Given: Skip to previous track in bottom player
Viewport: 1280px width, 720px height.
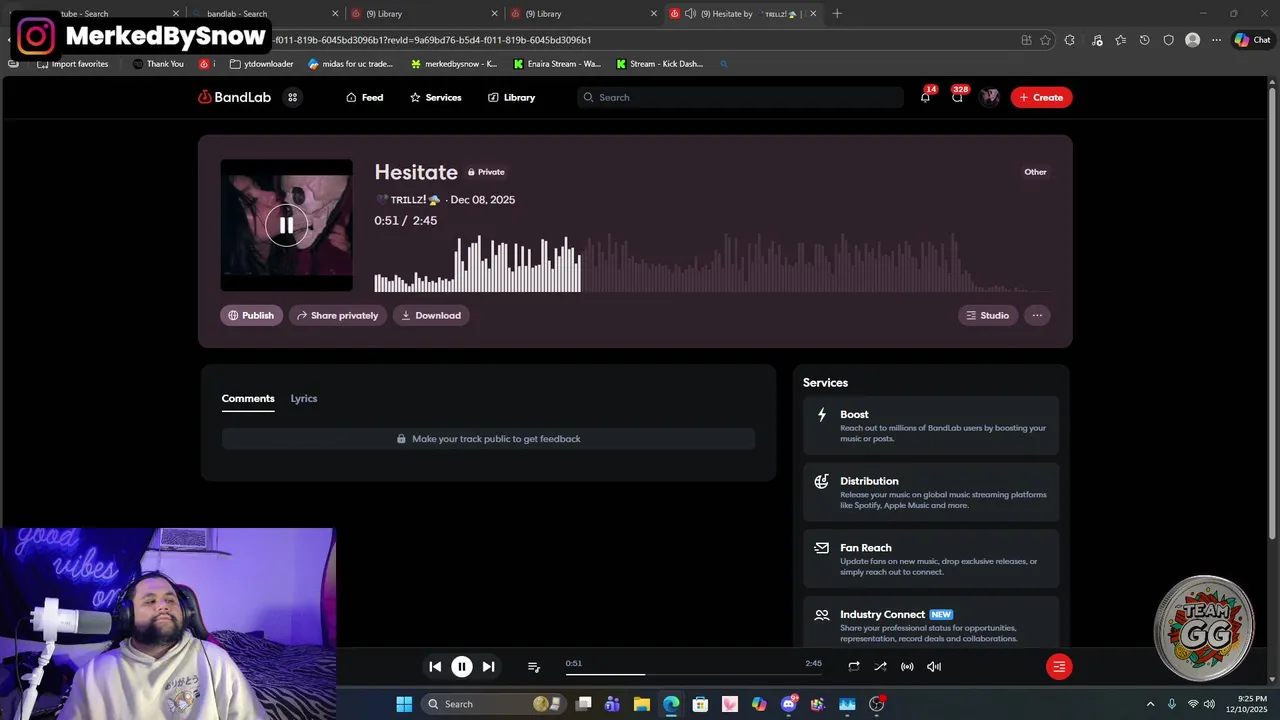Looking at the screenshot, I should 435,666.
